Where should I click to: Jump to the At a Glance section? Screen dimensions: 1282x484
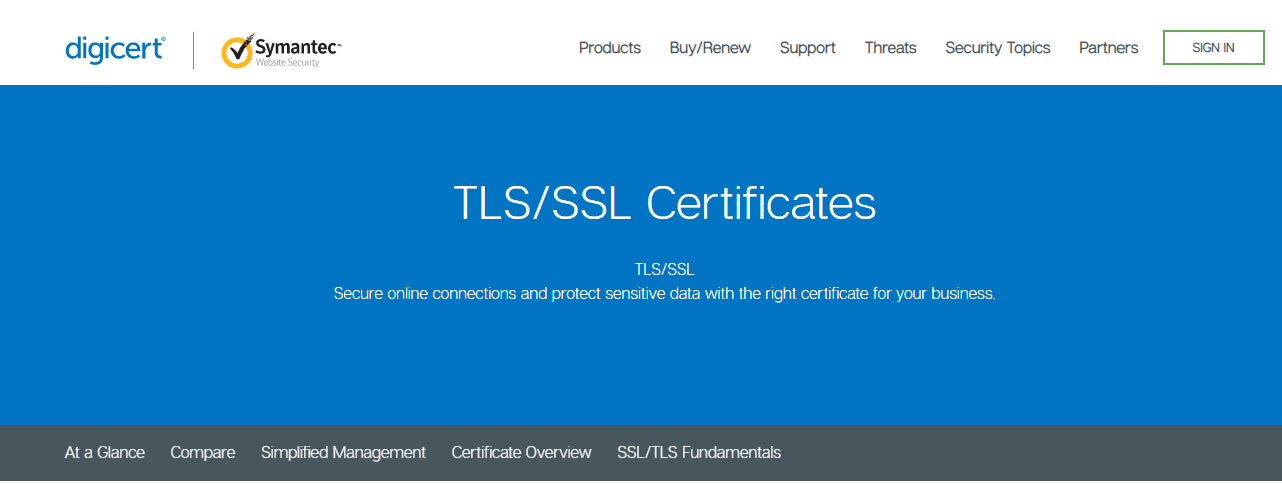pyautogui.click(x=105, y=453)
